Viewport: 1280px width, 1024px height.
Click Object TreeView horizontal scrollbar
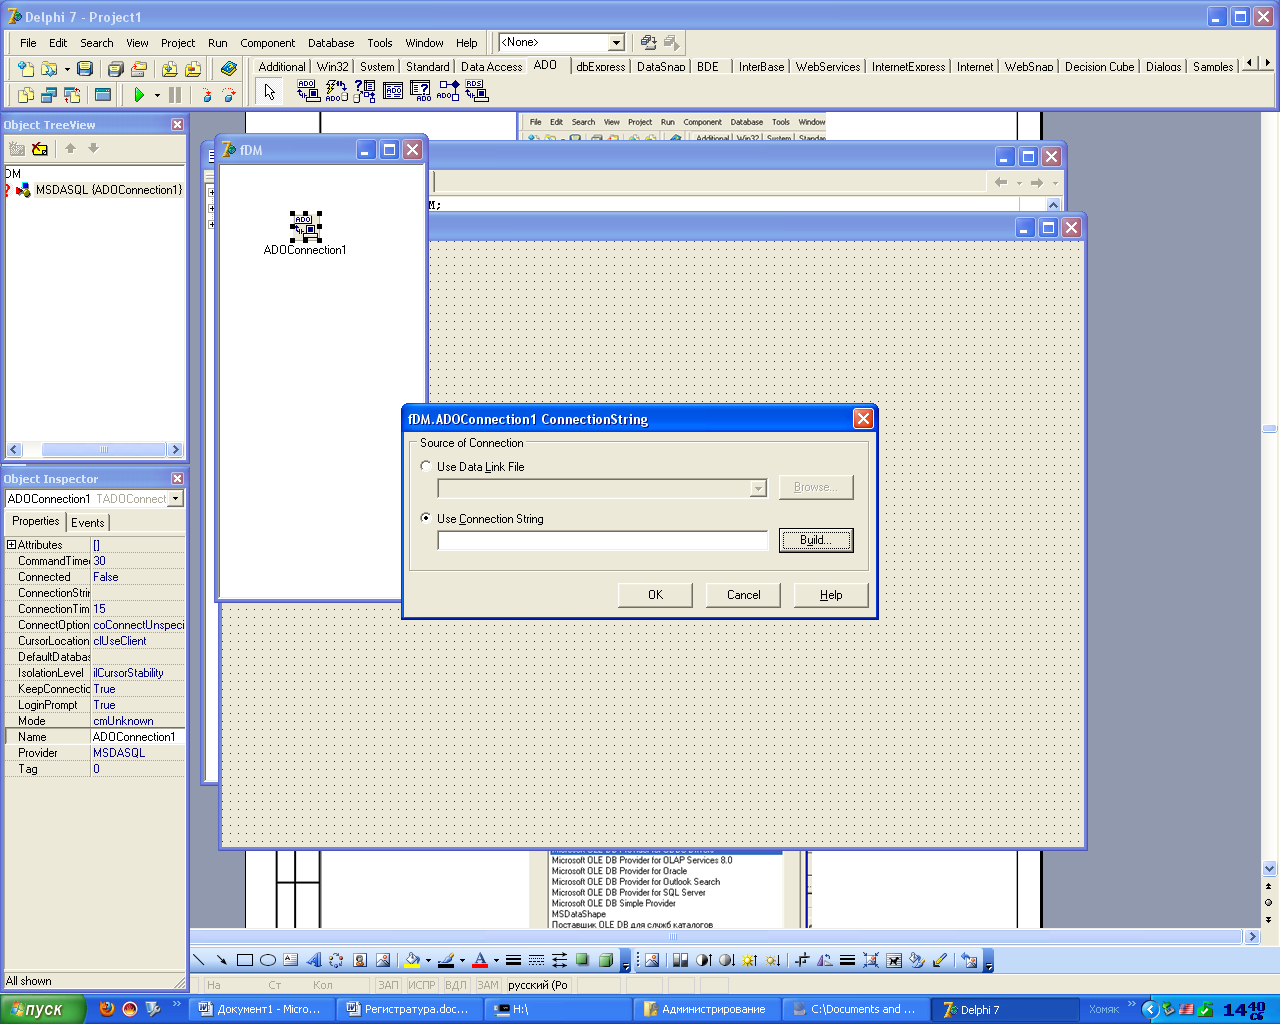coord(95,450)
